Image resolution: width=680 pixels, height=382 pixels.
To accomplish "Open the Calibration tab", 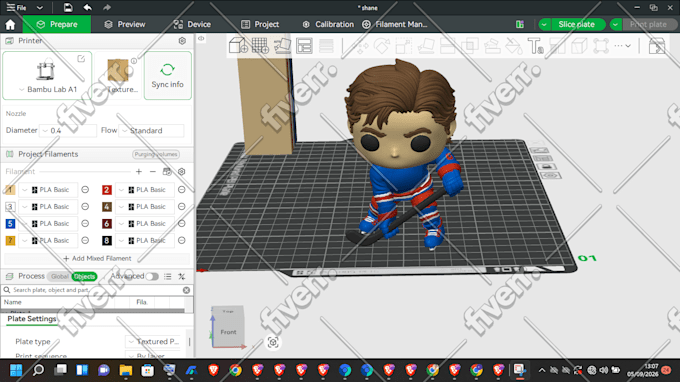I will [x=328, y=25].
